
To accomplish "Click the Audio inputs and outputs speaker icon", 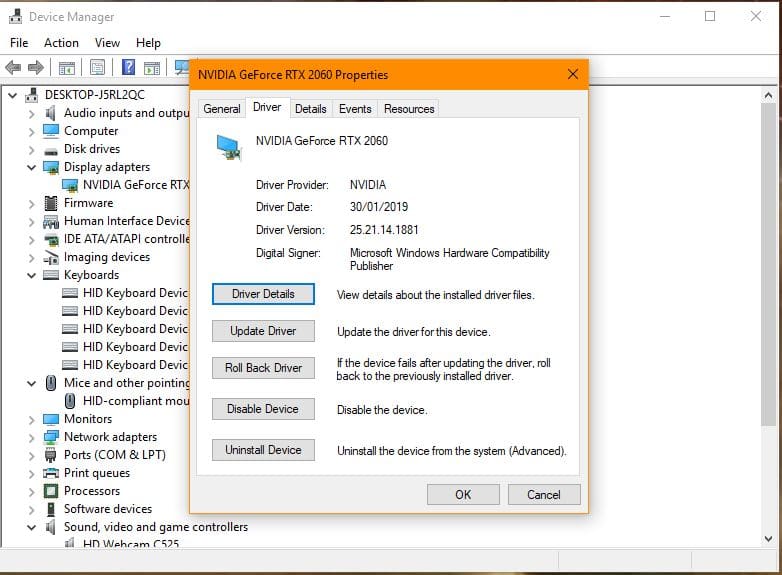I will point(51,113).
